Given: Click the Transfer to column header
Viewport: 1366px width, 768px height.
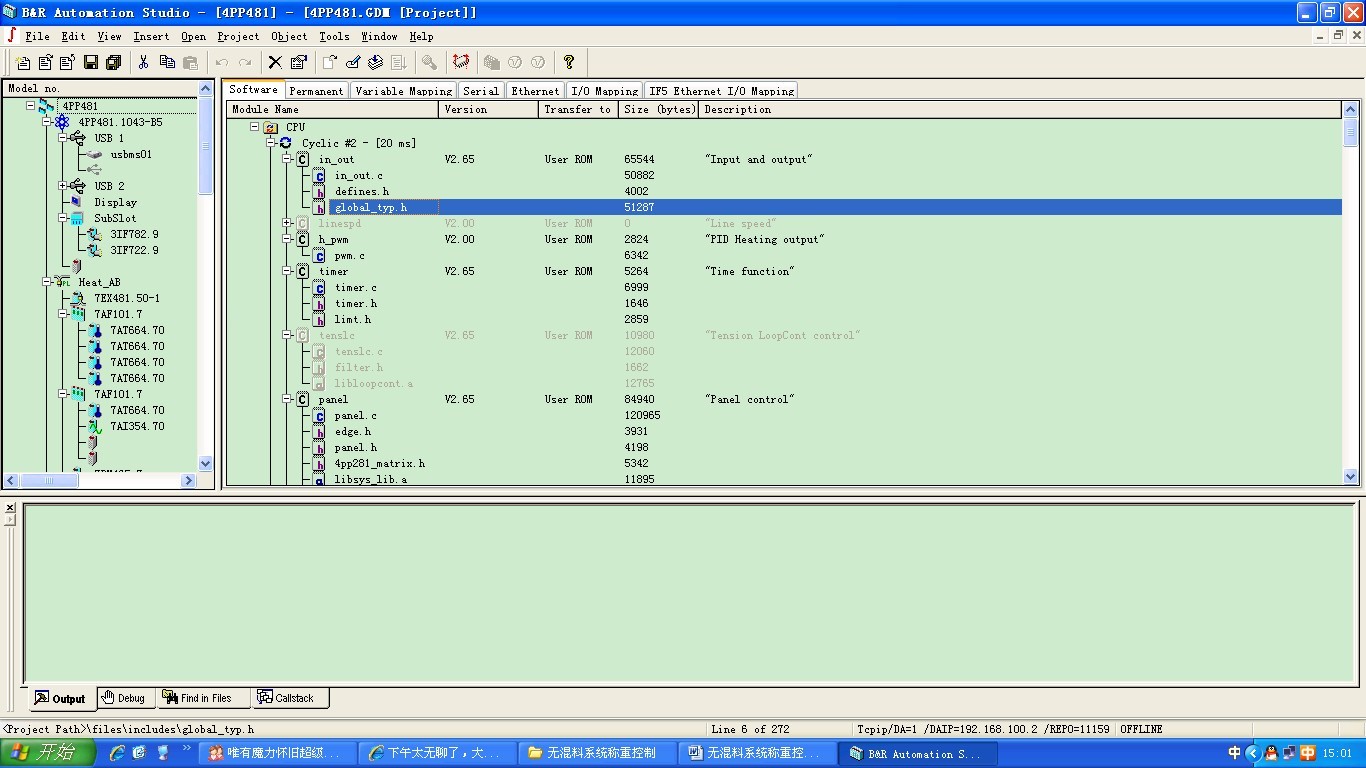Looking at the screenshot, I should (x=578, y=109).
